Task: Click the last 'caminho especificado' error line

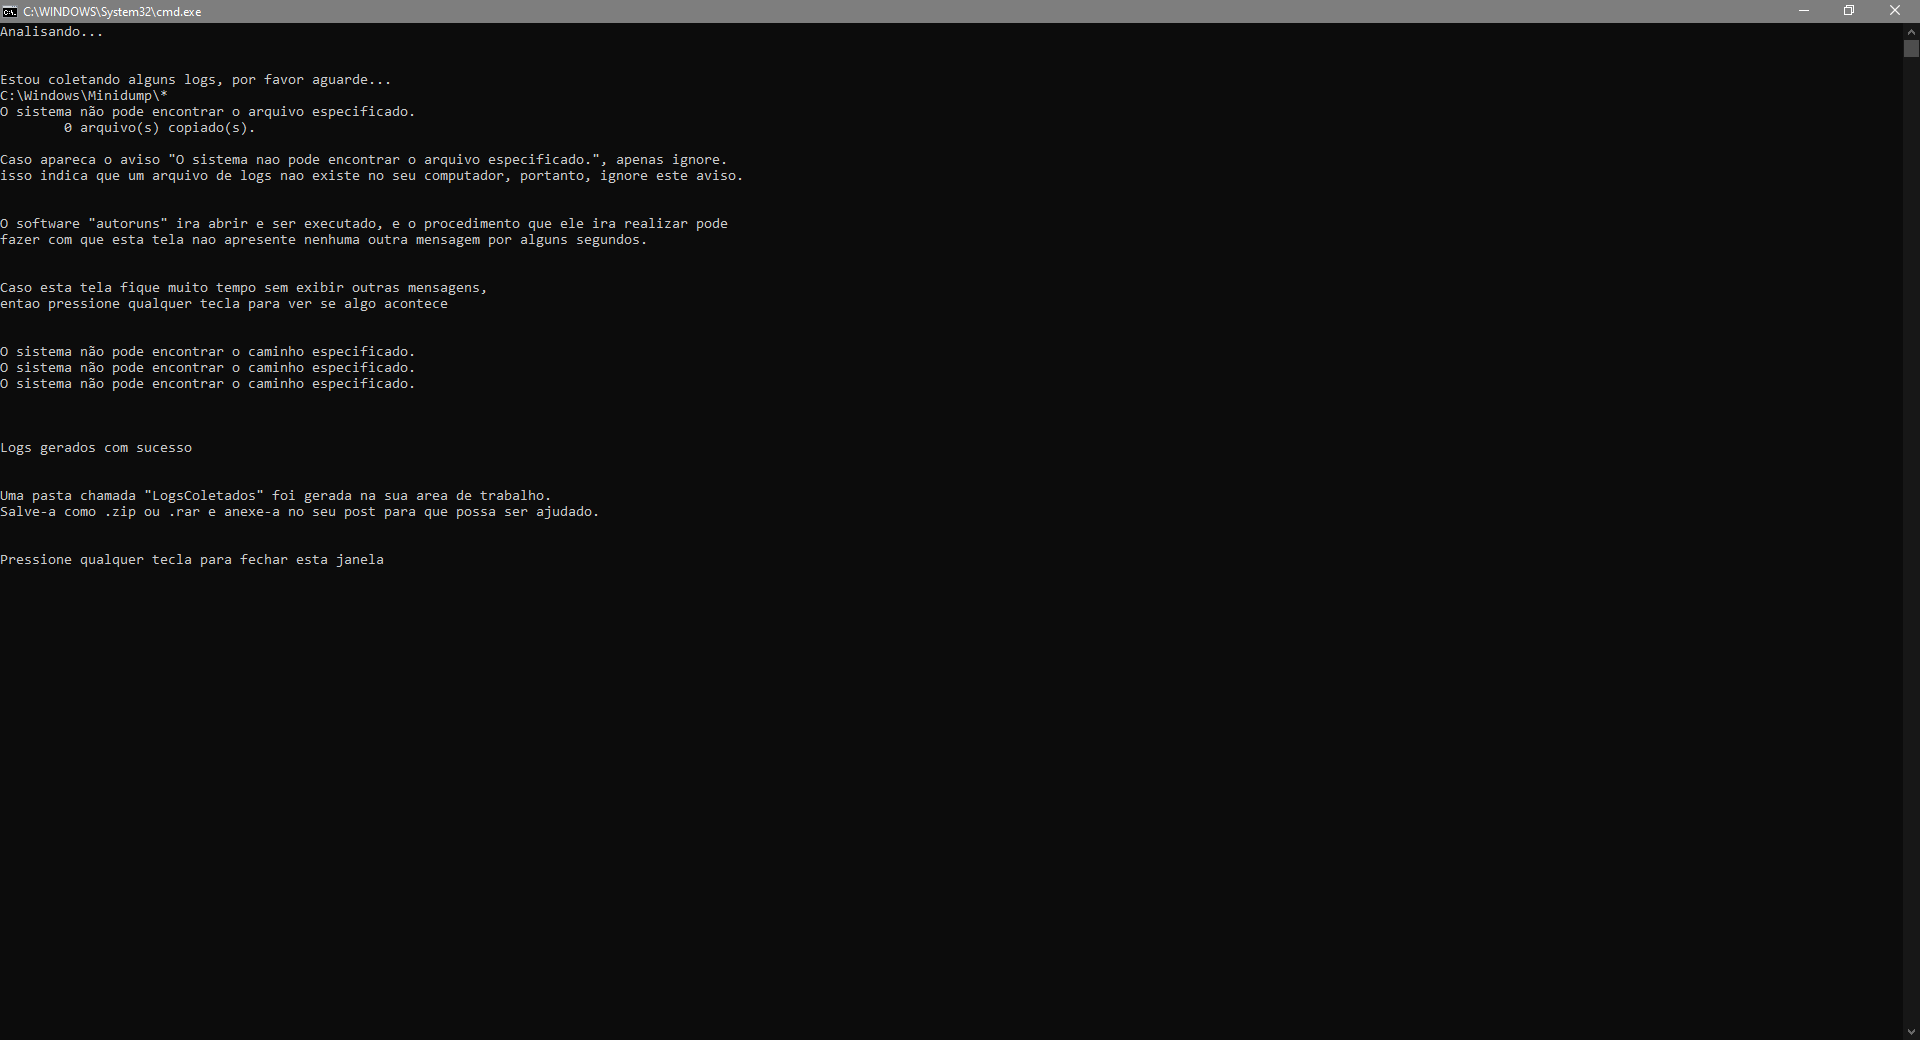Action: pos(208,384)
